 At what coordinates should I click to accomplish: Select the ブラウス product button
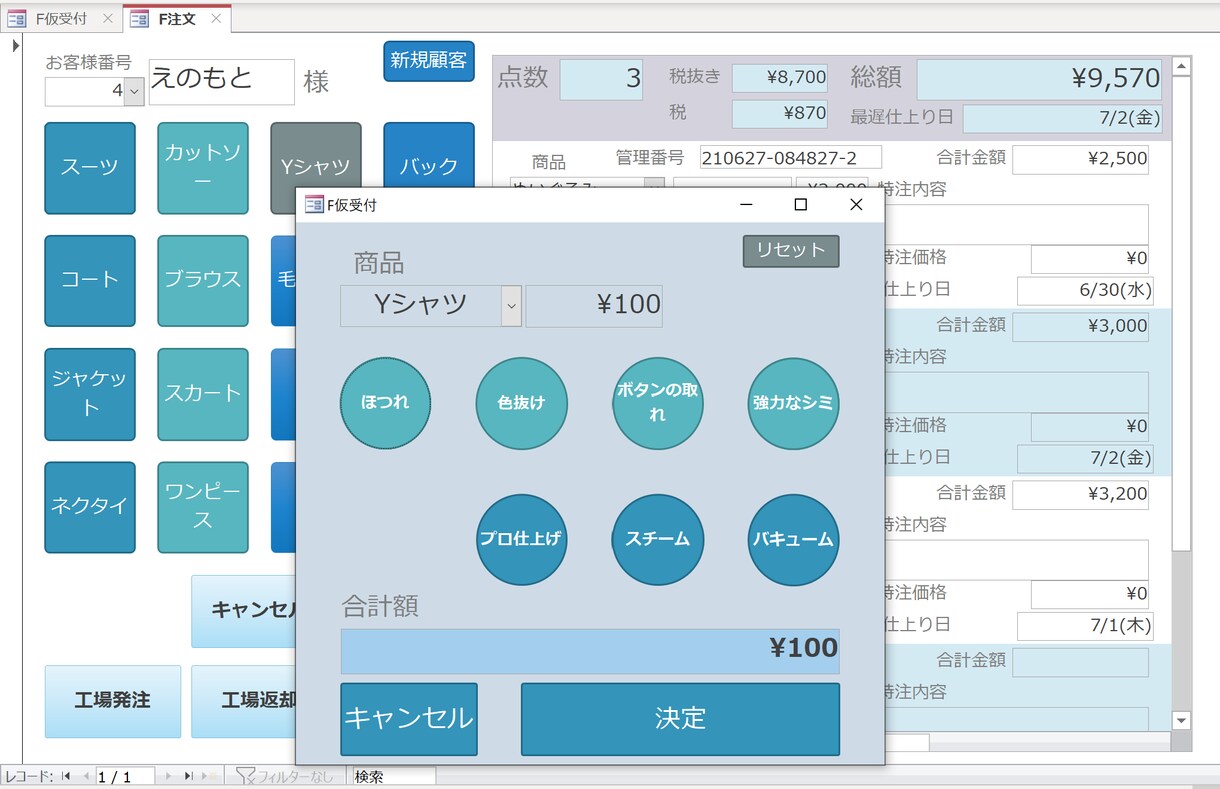tap(203, 281)
